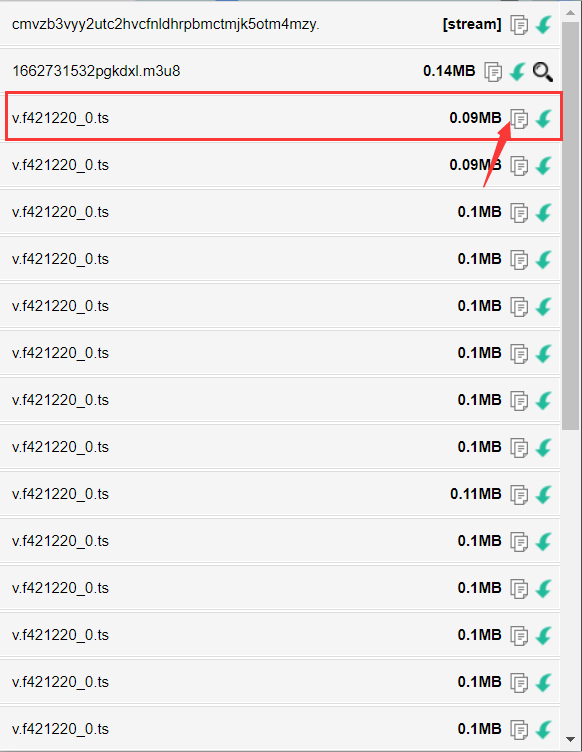Open the magnifier parser for the m3u8 file
The height and width of the screenshot is (752, 582).
coord(543,72)
